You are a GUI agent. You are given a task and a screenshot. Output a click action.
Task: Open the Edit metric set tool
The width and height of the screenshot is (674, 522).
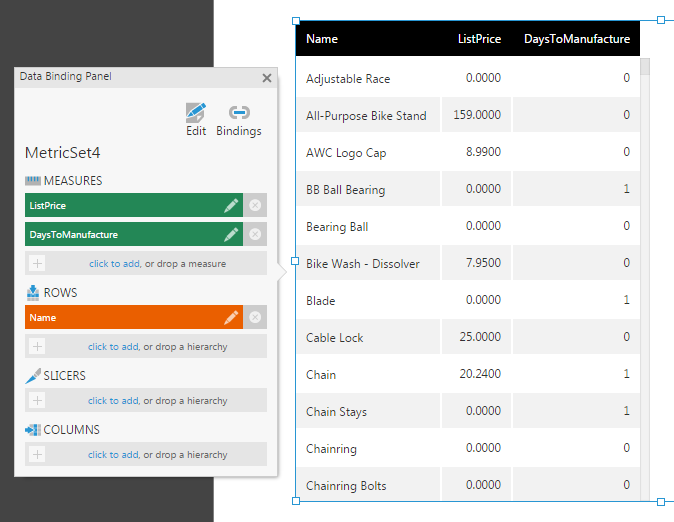point(196,120)
